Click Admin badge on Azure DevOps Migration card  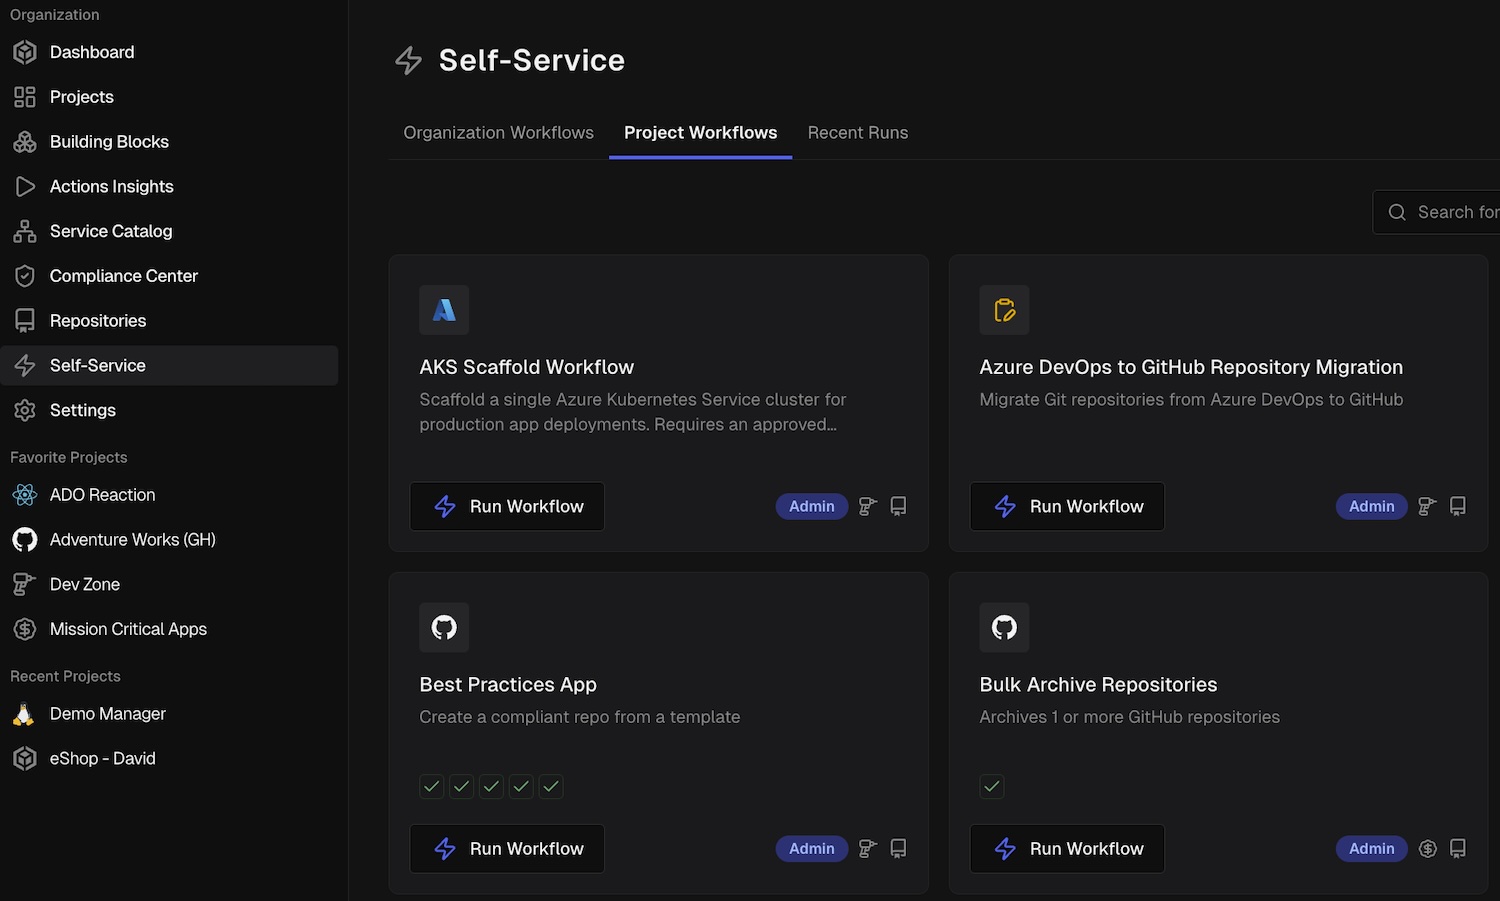(x=1371, y=506)
